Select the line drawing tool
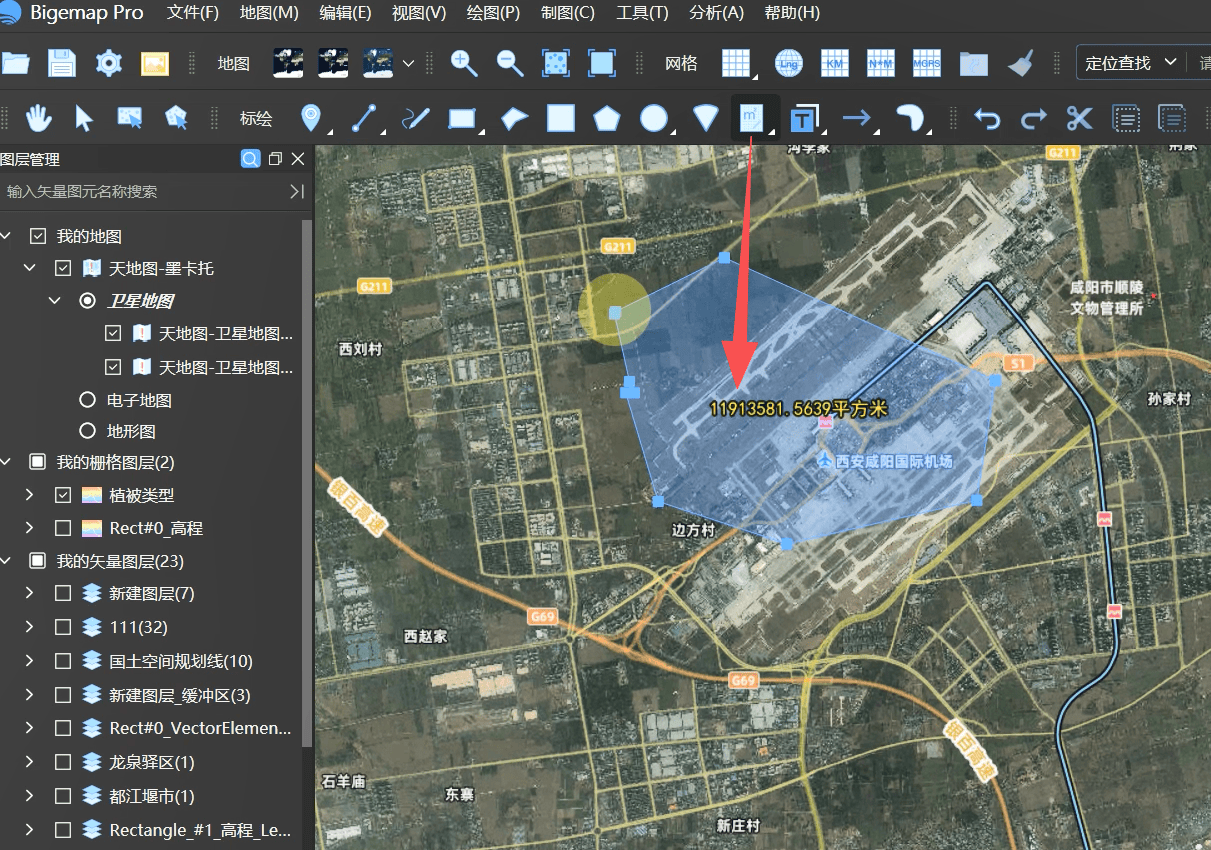 click(x=366, y=118)
